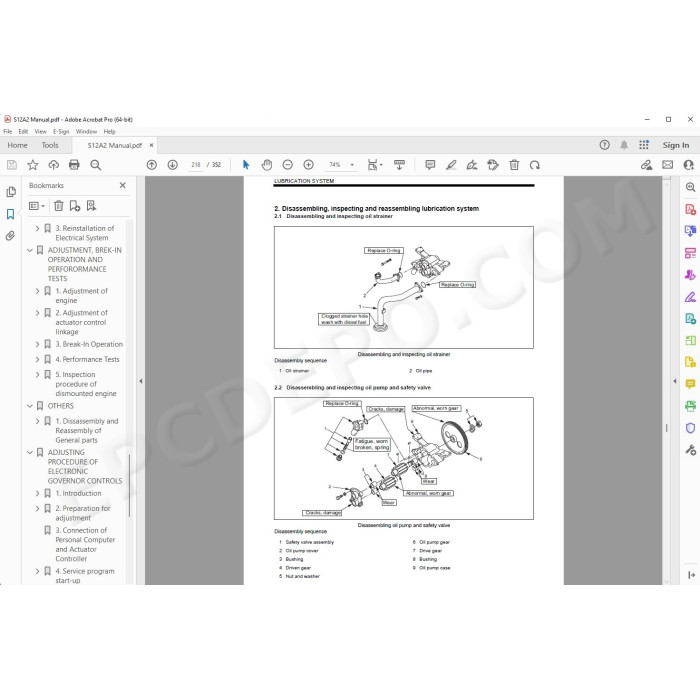Image resolution: width=700 pixels, height=700 pixels.
Task: Switch to the Tools tab
Action: tap(50, 146)
